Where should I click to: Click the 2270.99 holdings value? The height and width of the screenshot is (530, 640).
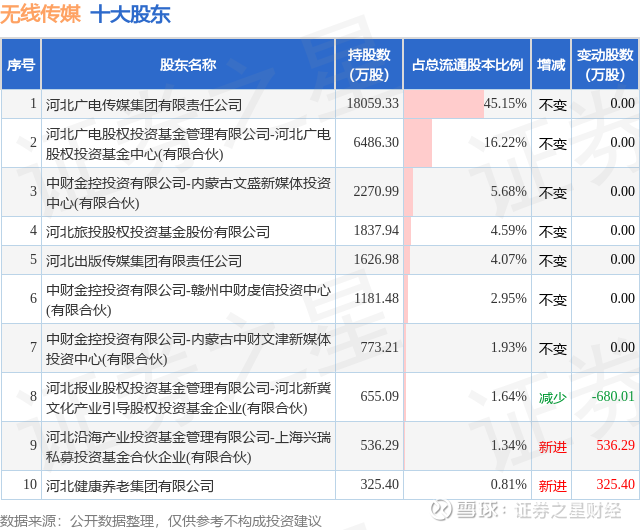376,191
